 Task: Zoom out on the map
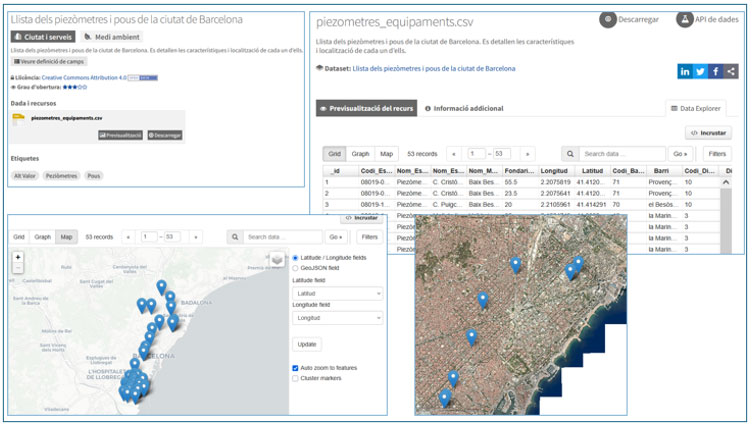coord(18,268)
